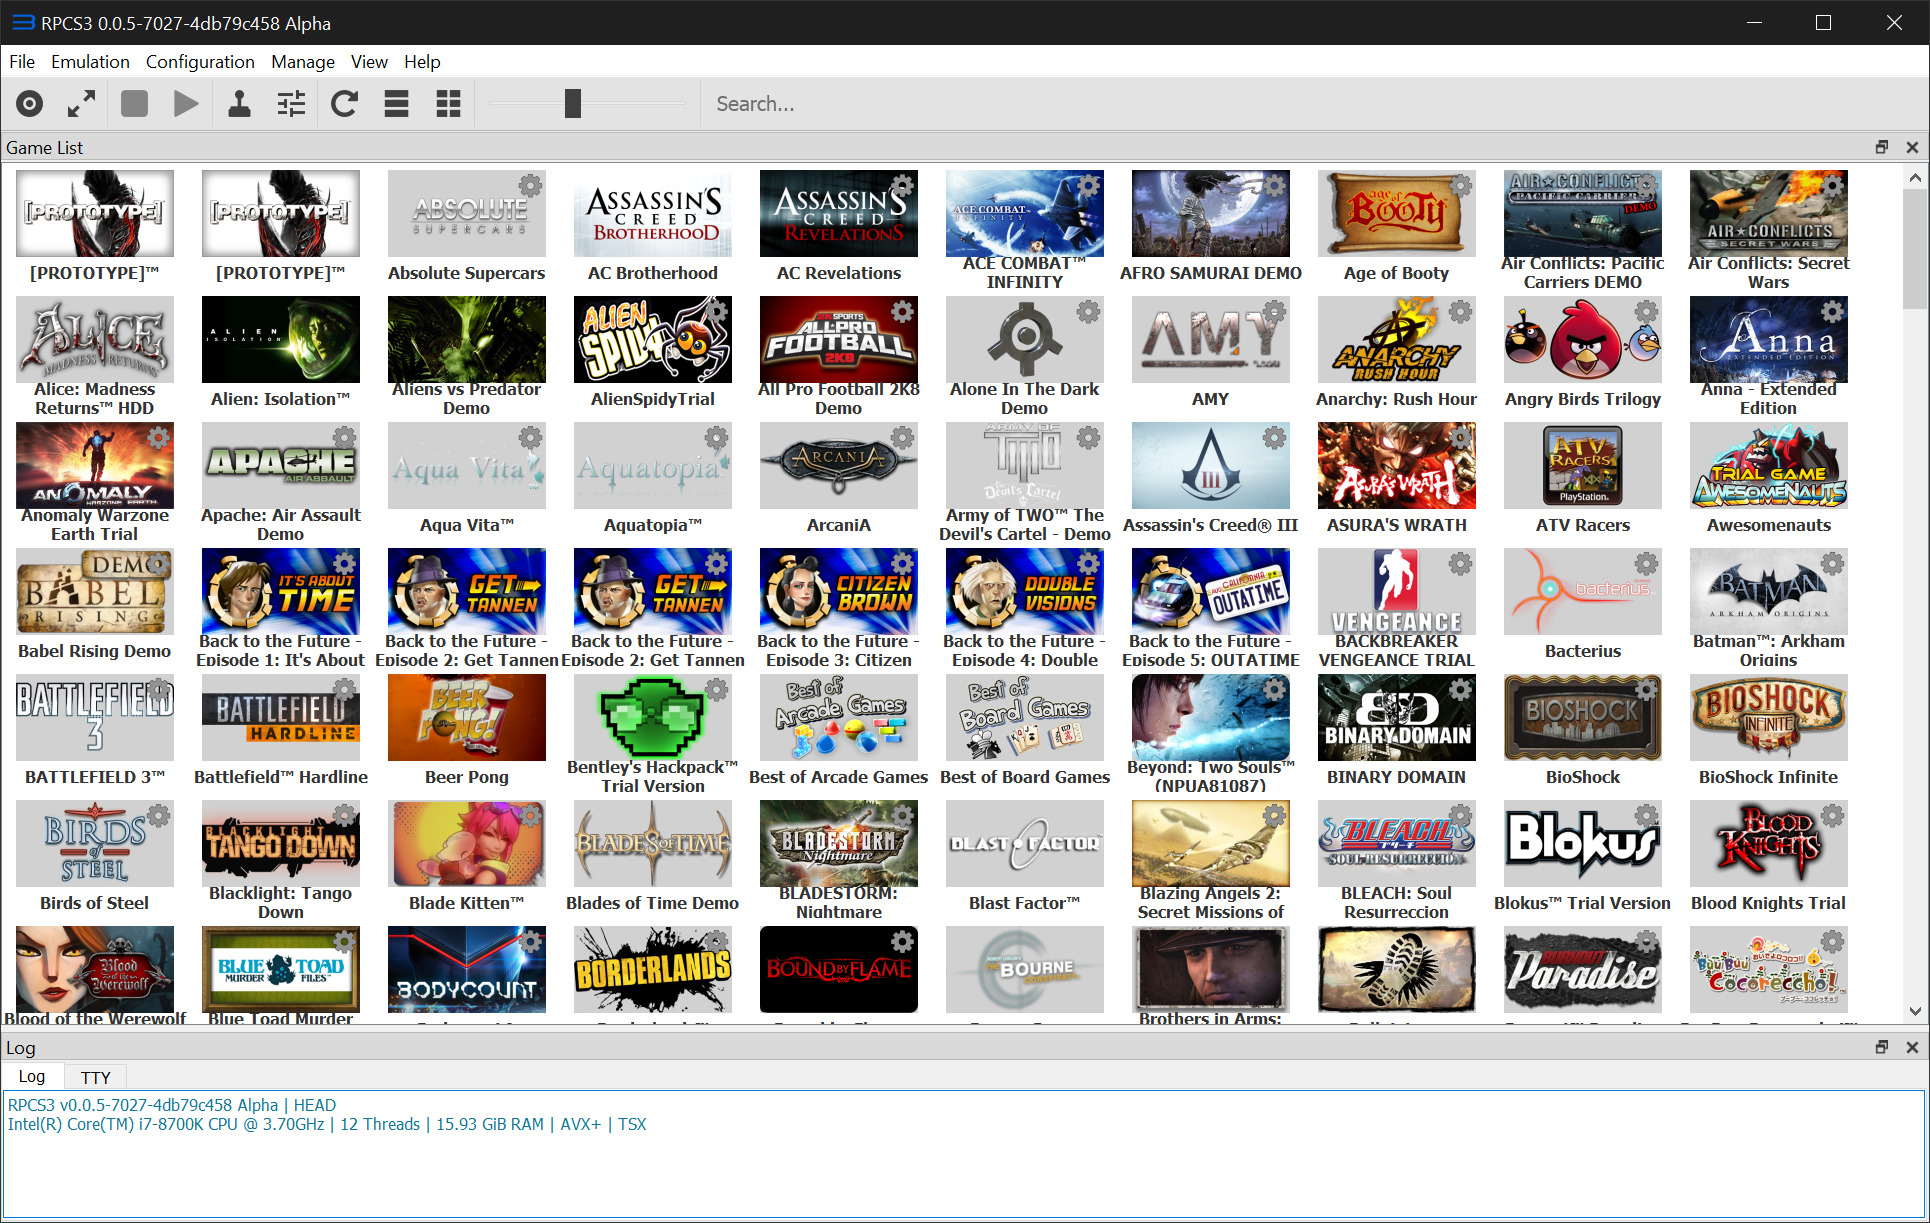Float the Log panel
Image resolution: width=1930 pixels, height=1223 pixels.
1882,1047
